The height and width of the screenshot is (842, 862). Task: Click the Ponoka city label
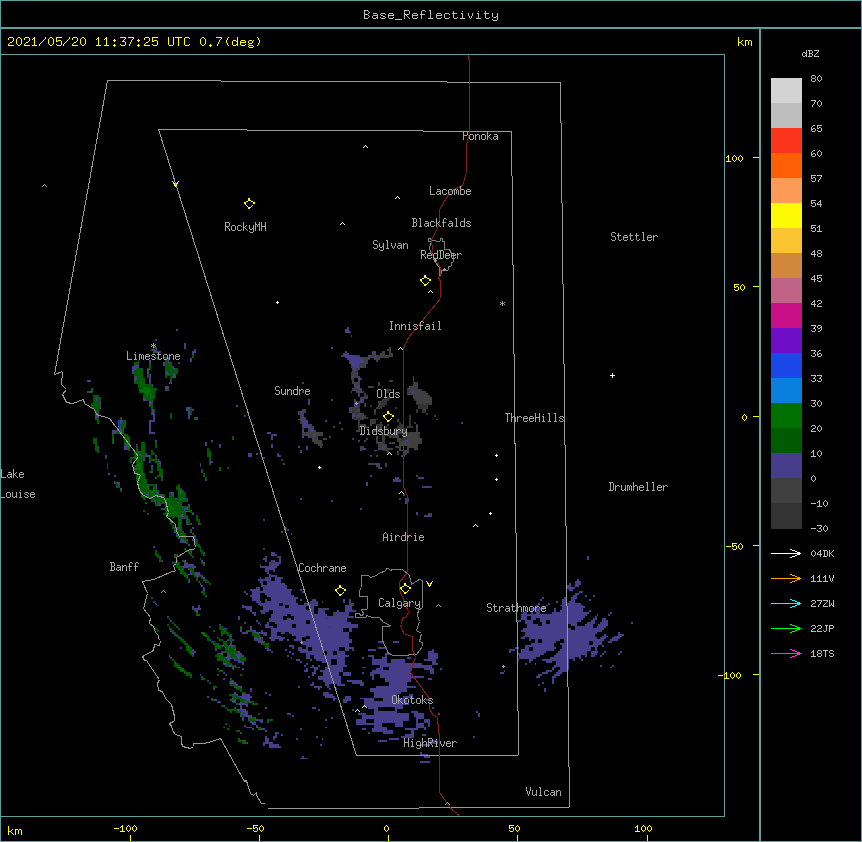pyautogui.click(x=480, y=136)
